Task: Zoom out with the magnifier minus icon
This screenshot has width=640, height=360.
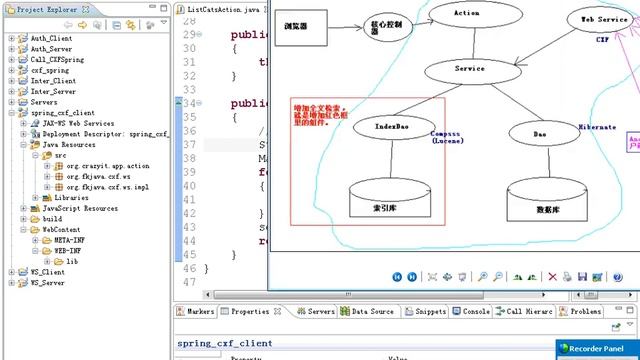Action: [x=498, y=277]
